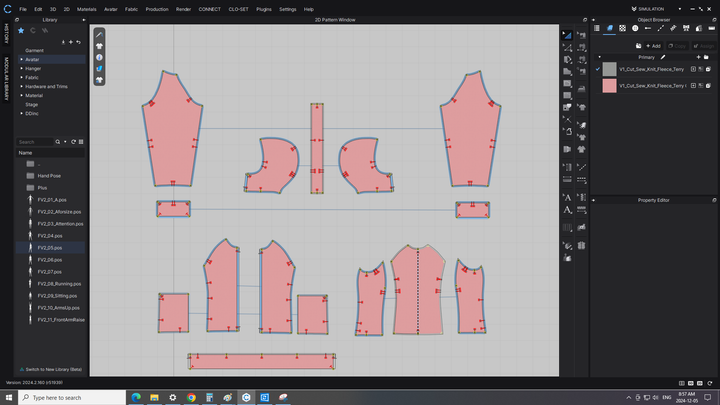Expand the Hanger folder in Library
Image resolution: width=720 pixels, height=405 pixels.
22,68
